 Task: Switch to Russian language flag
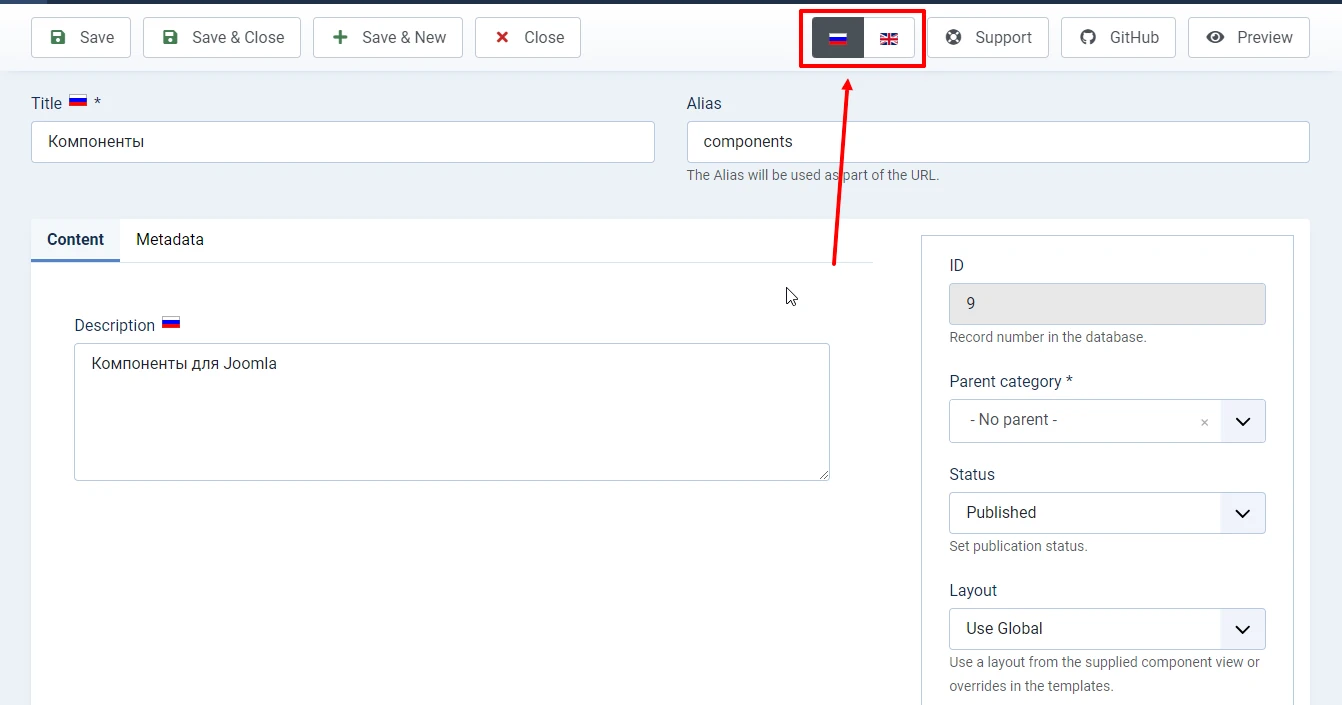(838, 38)
